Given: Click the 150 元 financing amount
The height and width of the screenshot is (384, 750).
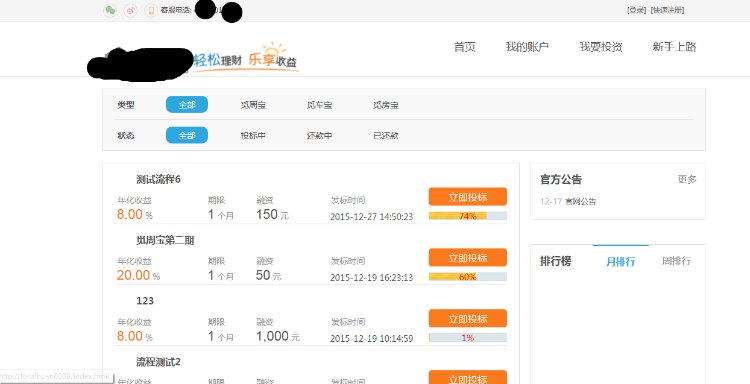Looking at the screenshot, I should click(273, 215).
